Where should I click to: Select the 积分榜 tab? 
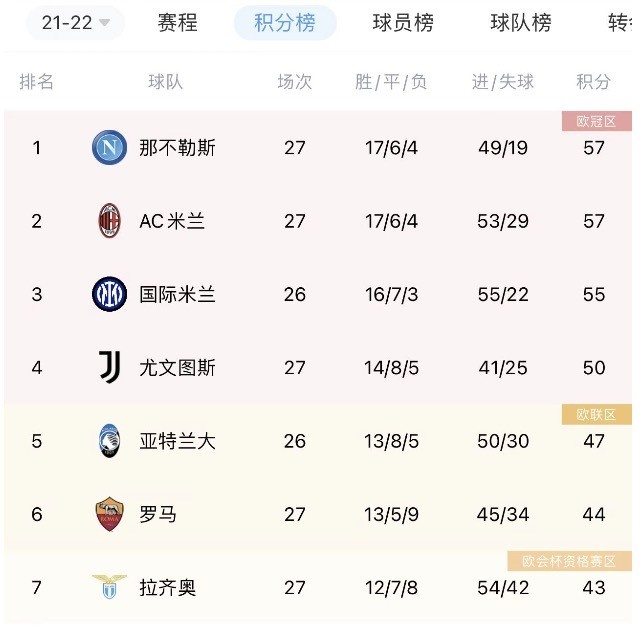[x=285, y=23]
